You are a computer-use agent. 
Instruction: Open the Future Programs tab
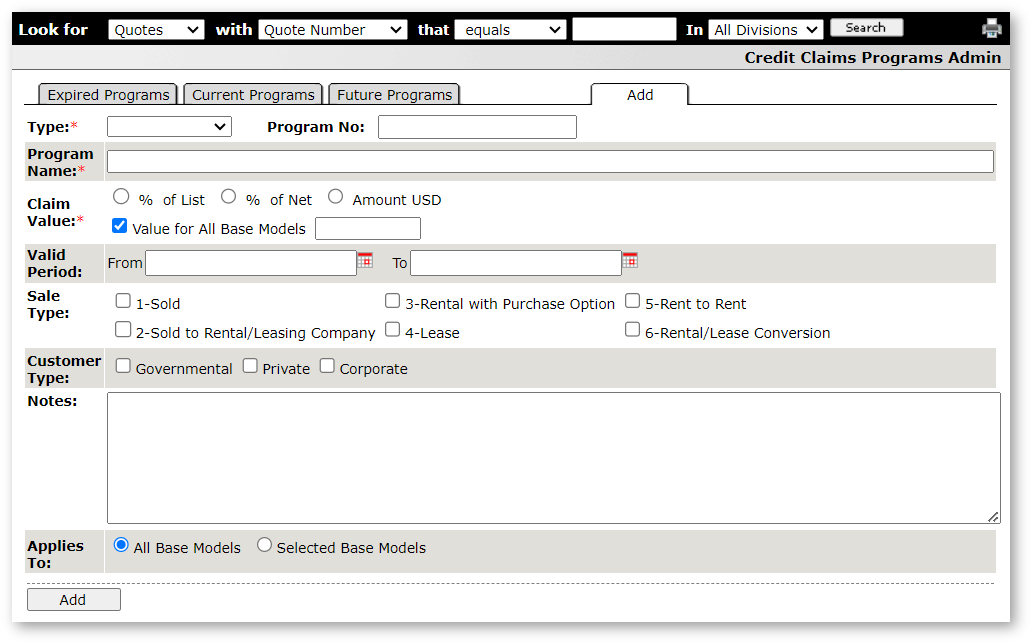[x=394, y=95]
